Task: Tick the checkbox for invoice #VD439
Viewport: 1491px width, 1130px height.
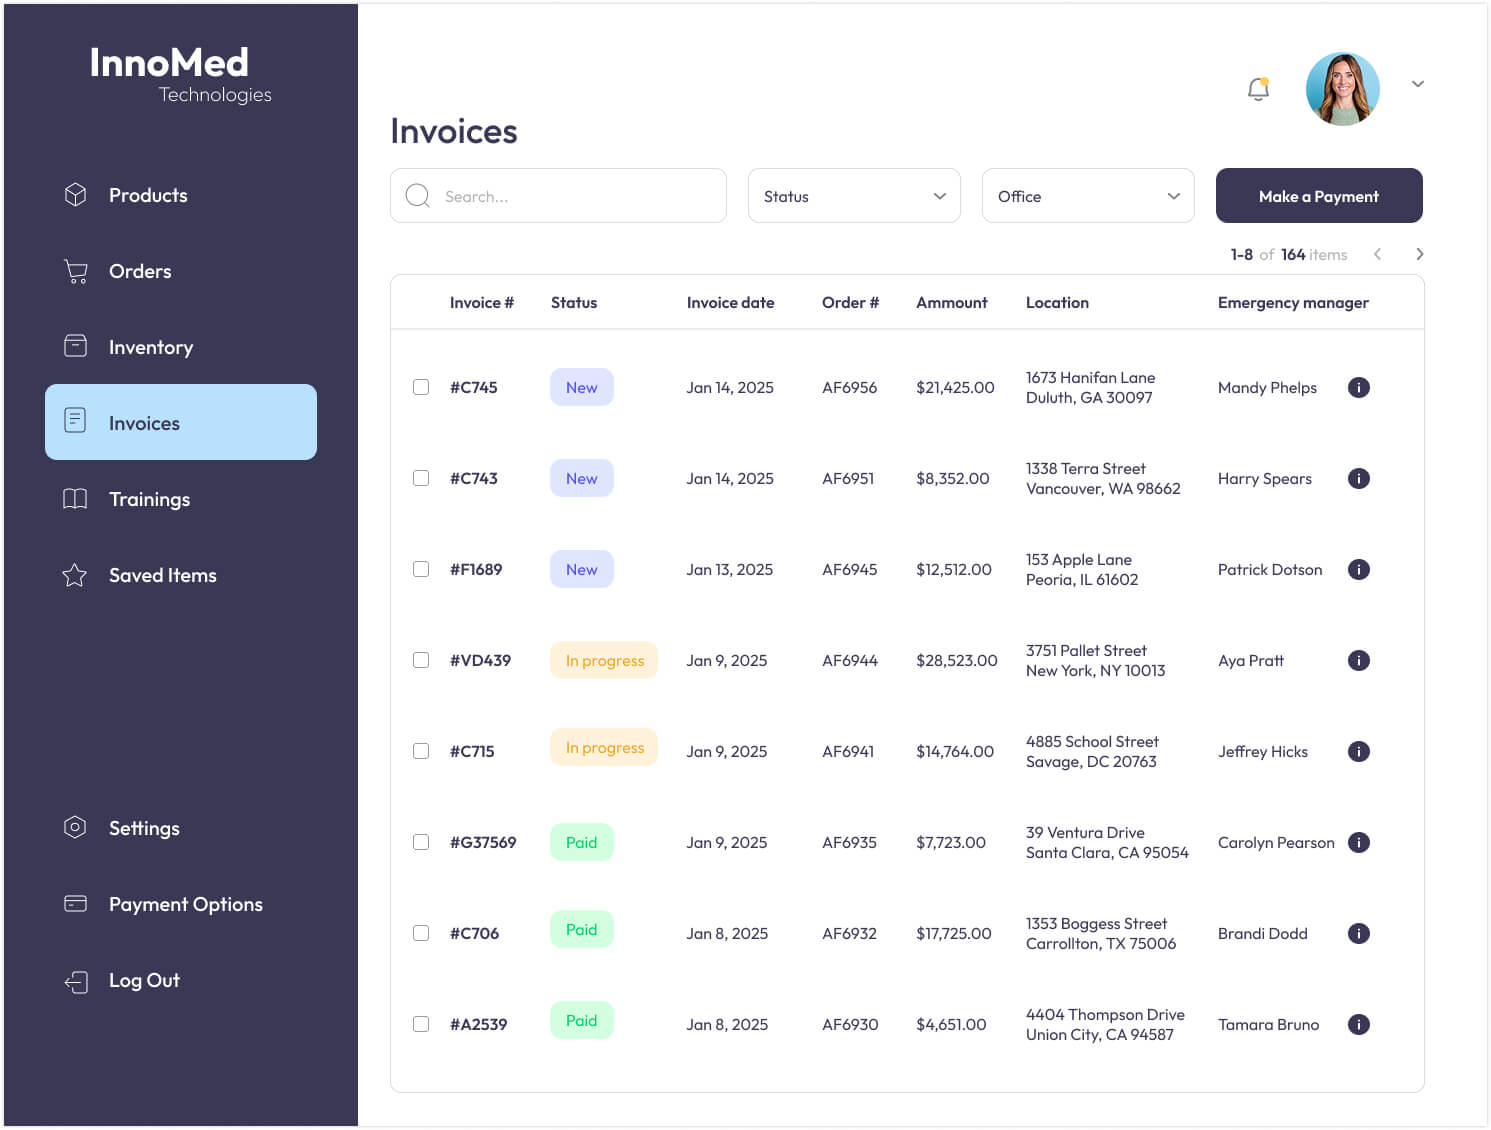Action: [421, 661]
